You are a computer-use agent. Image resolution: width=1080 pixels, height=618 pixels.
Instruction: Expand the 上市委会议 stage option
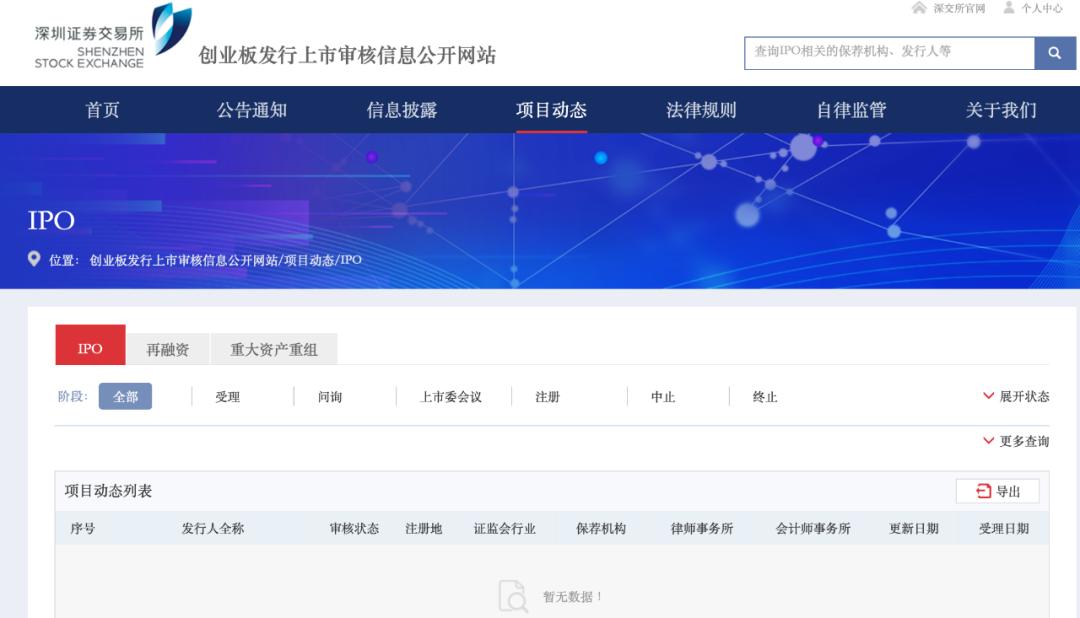451,396
